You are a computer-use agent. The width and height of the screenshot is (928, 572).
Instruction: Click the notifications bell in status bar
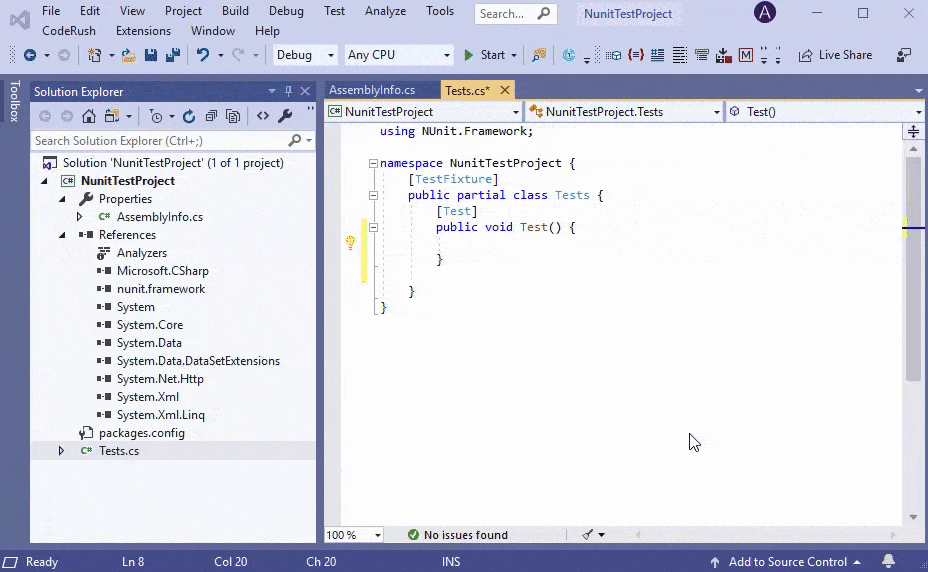point(888,561)
